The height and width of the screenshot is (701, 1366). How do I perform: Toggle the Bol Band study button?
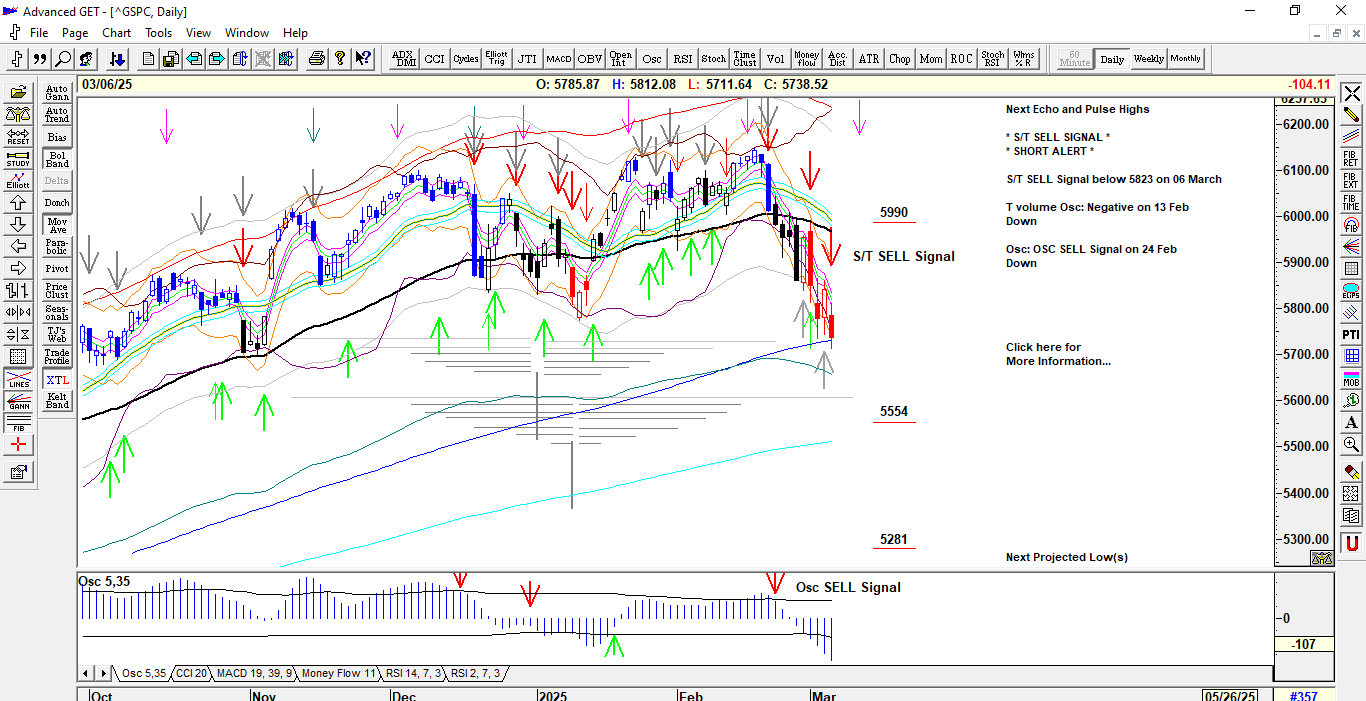(57, 159)
